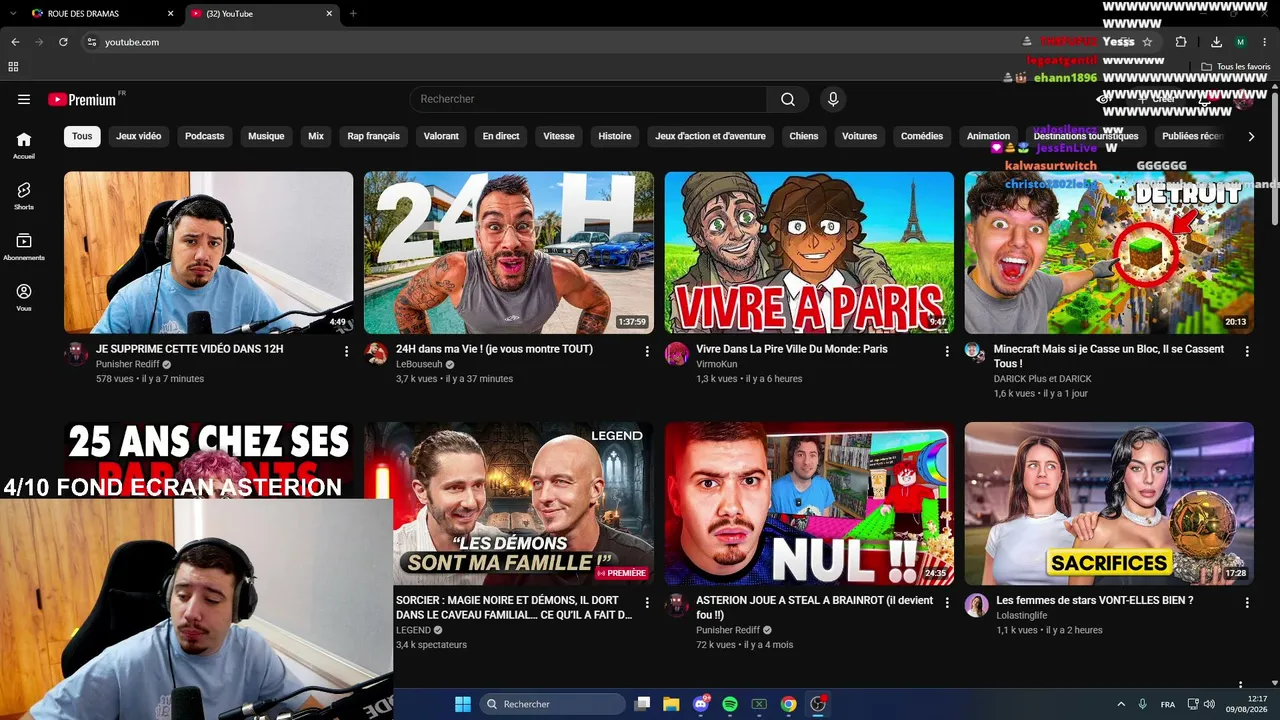Open options menu for 24H dans ma Vie

click(647, 351)
